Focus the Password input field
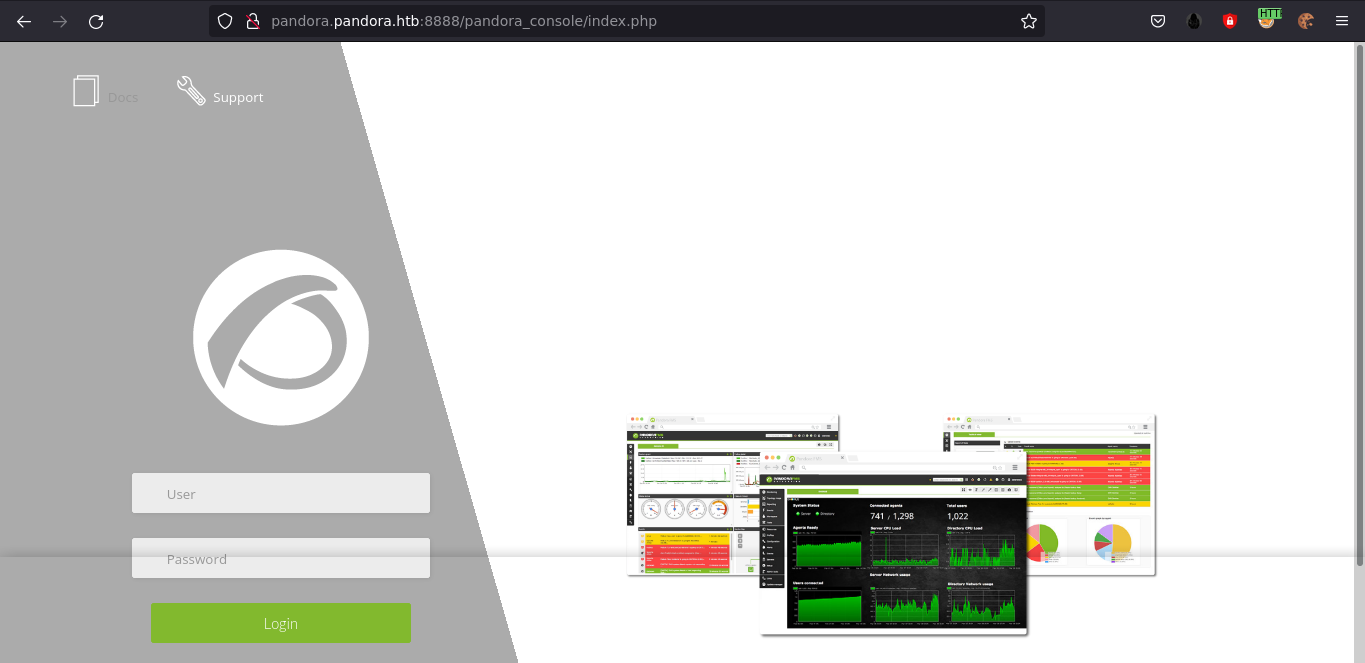 (x=281, y=558)
